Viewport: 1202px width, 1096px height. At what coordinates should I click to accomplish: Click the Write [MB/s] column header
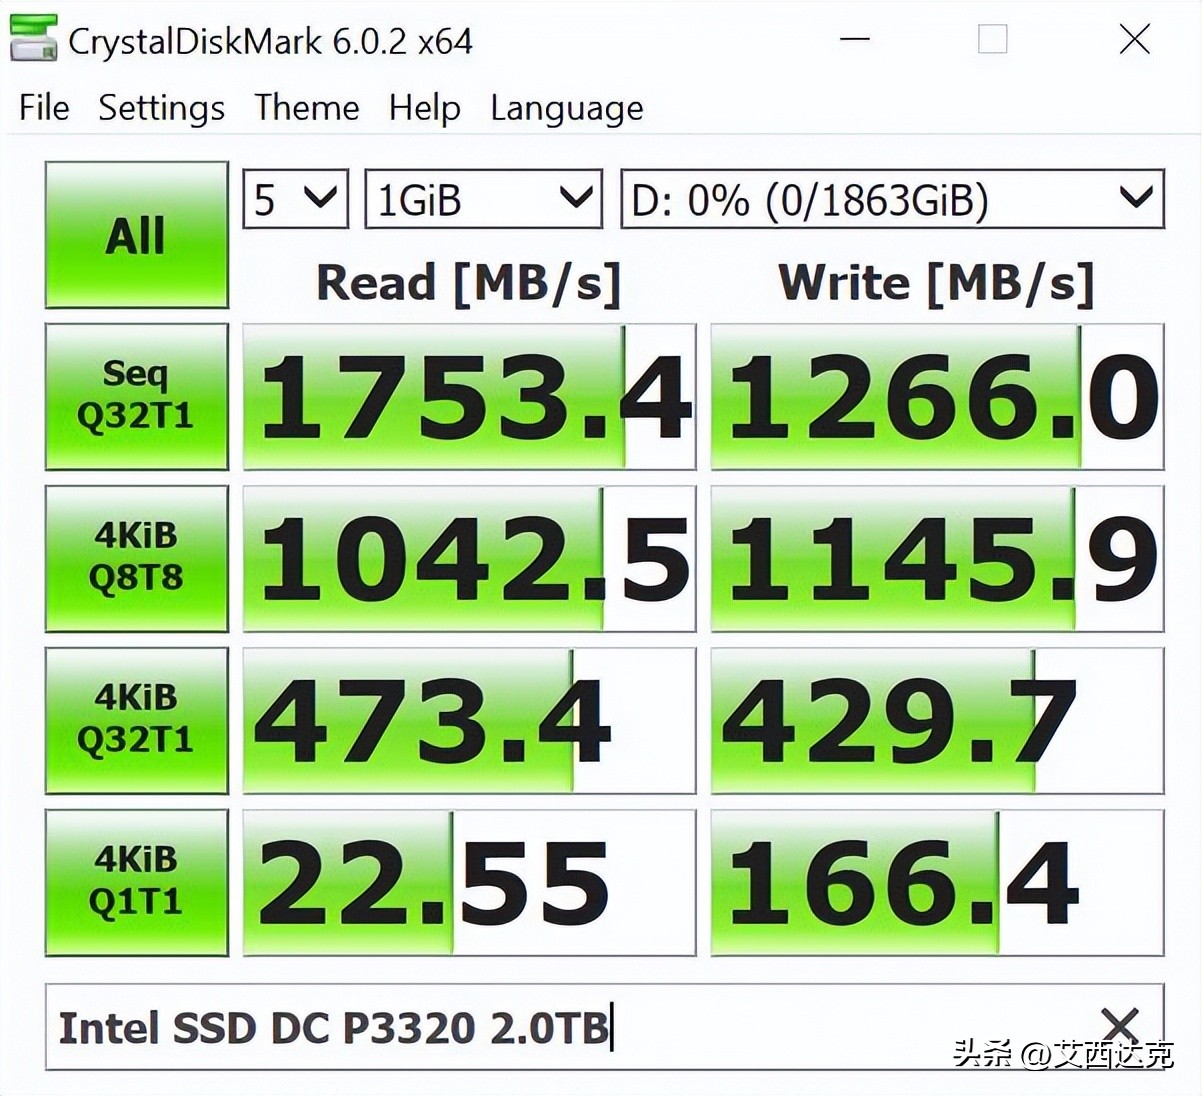[x=936, y=283]
